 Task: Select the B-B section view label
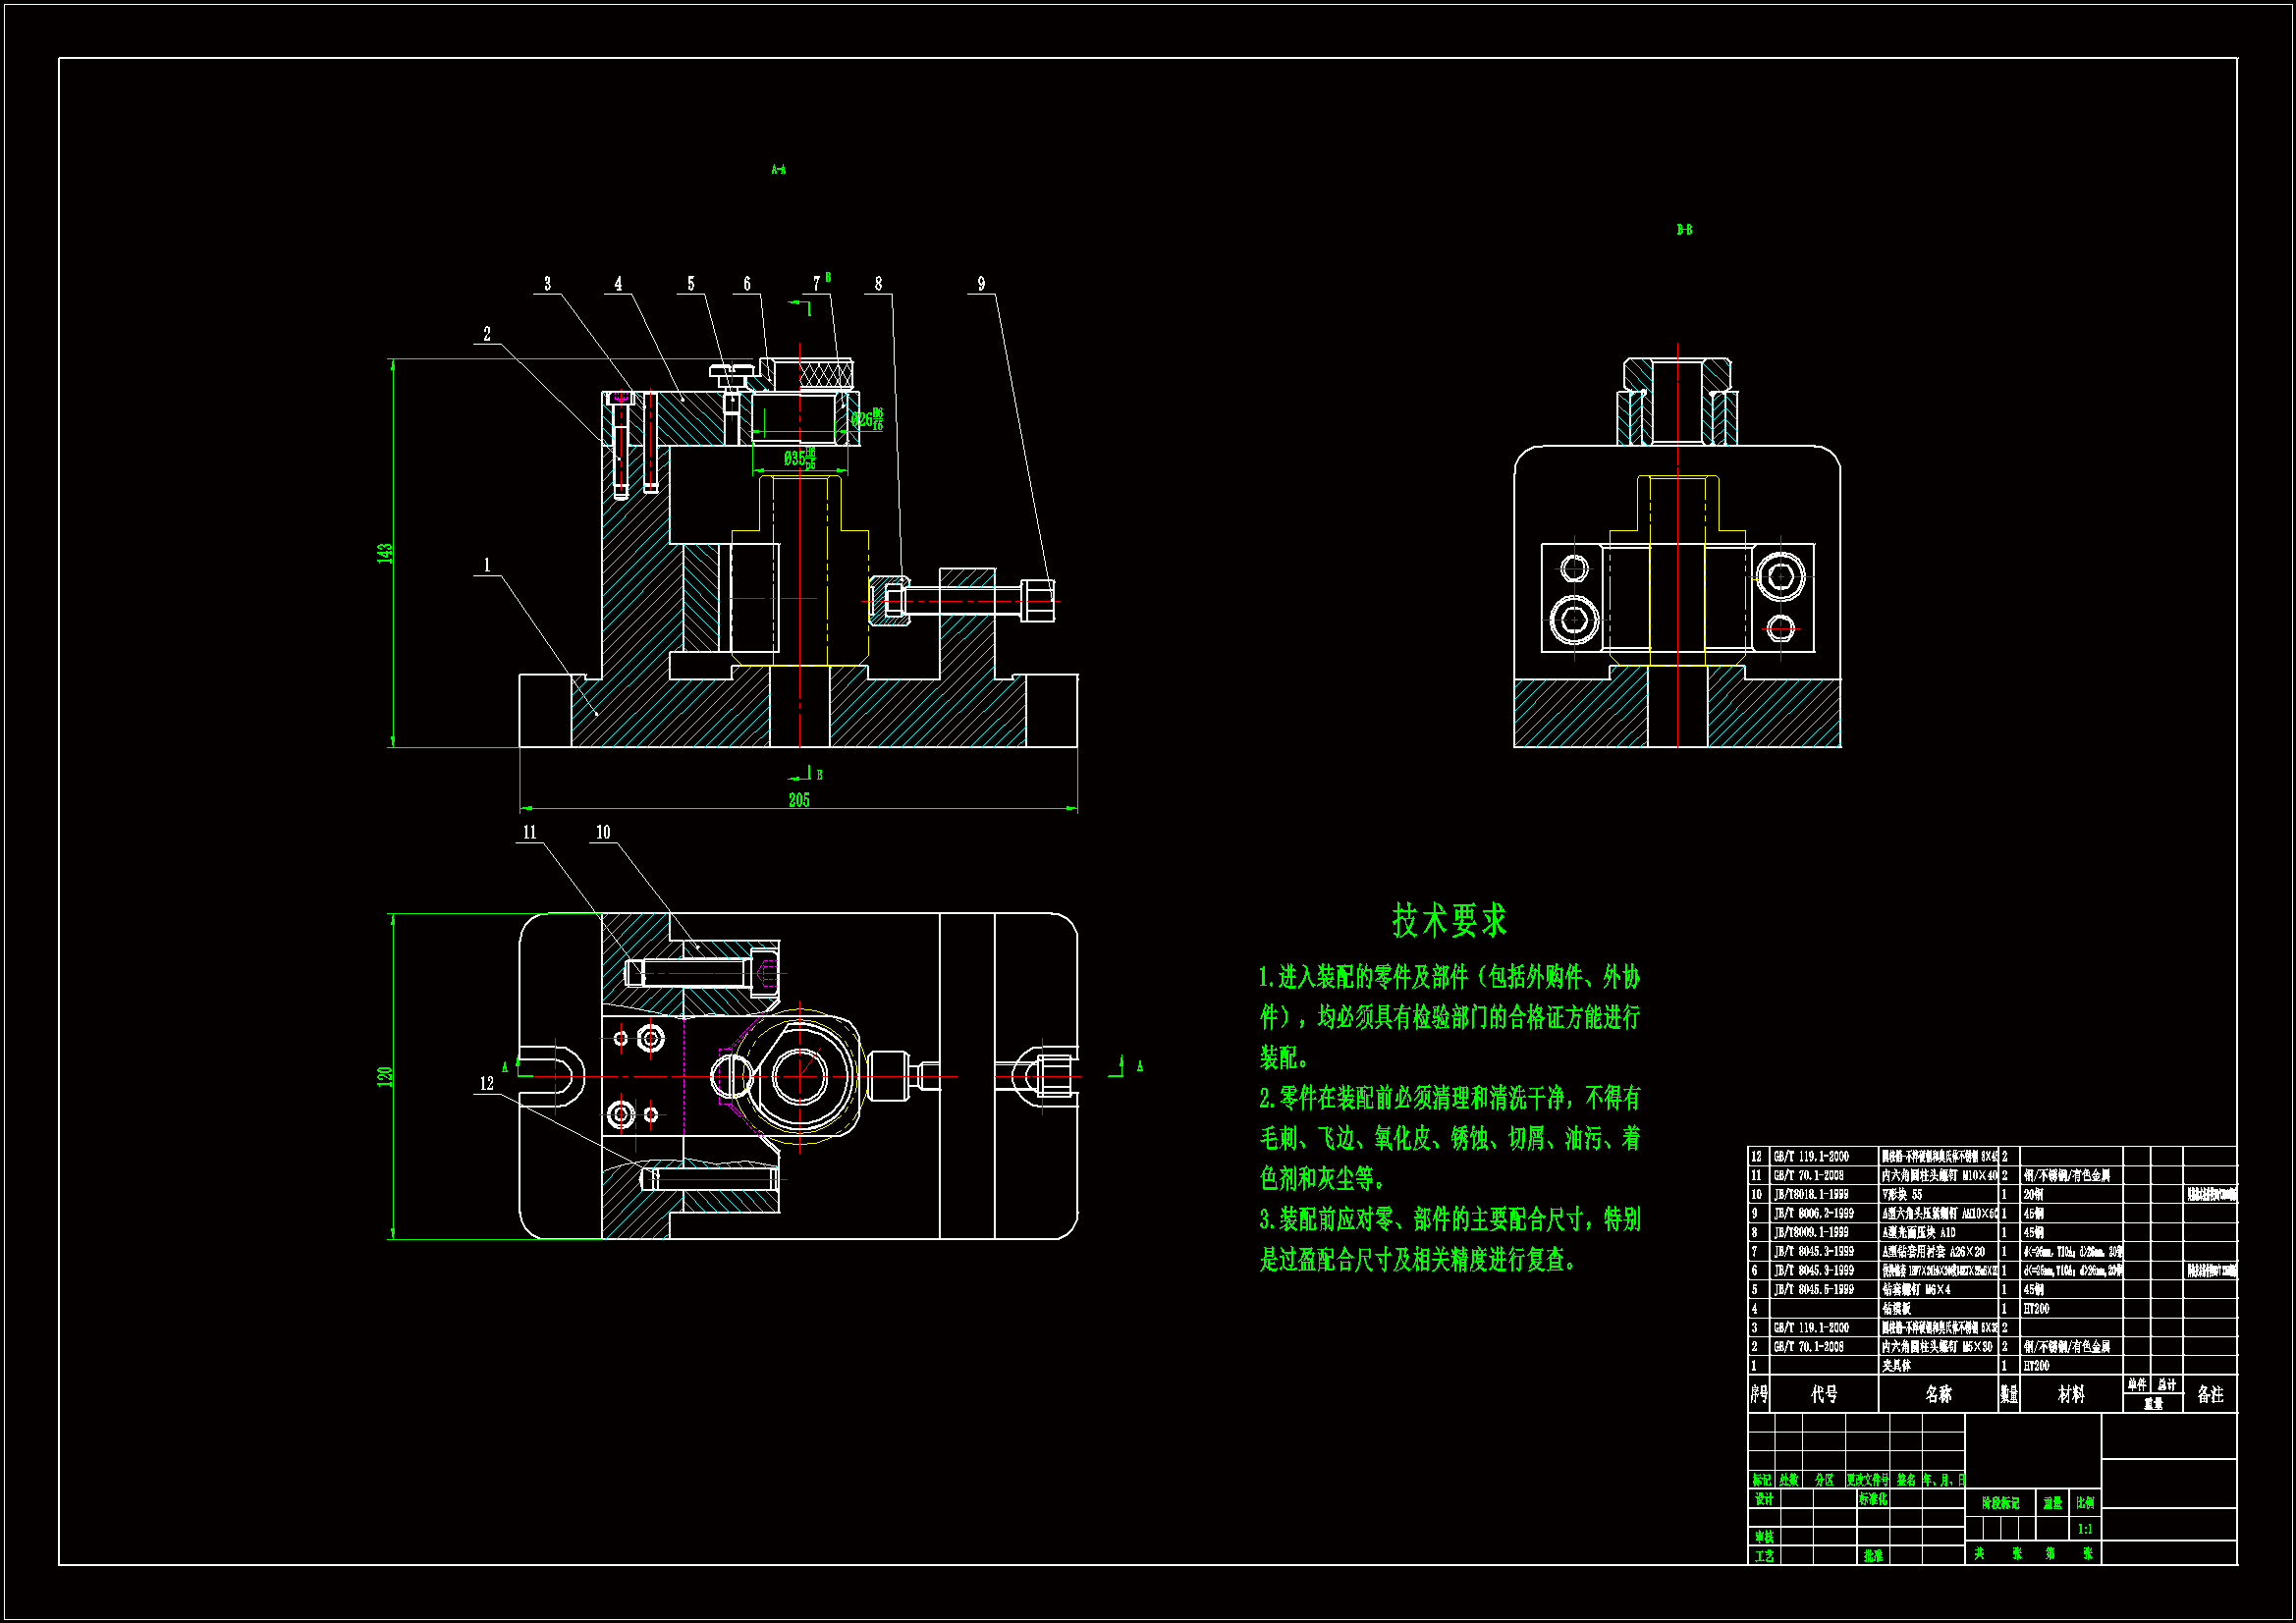click(1684, 230)
